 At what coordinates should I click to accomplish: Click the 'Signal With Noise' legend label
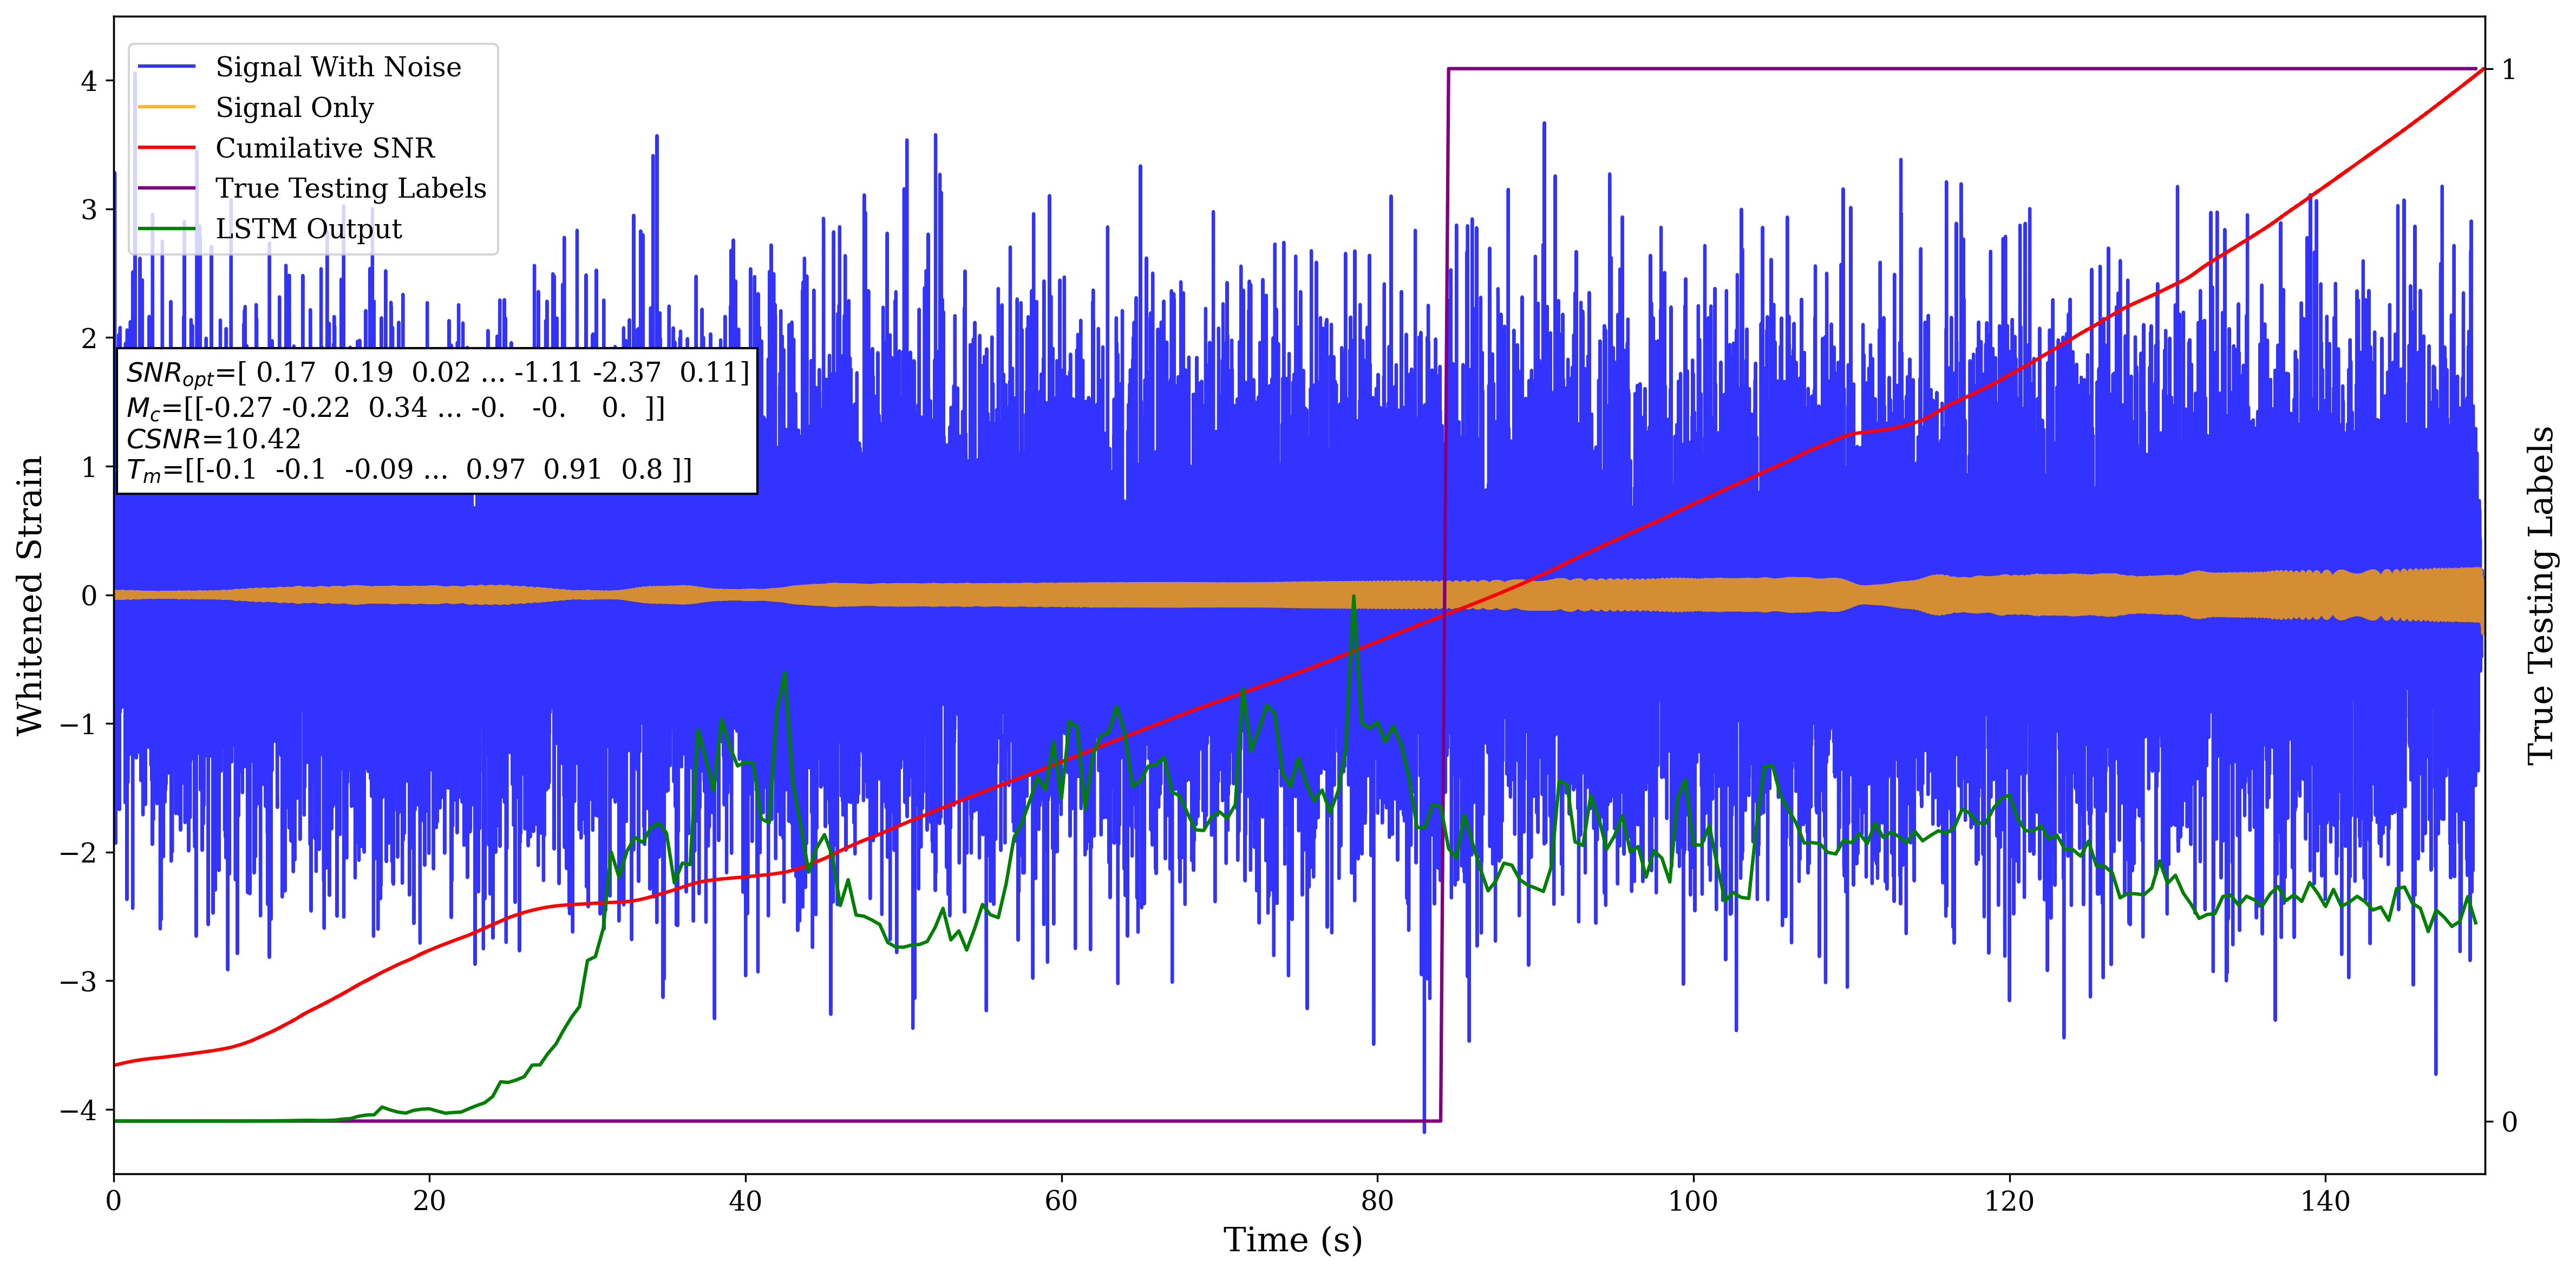[x=338, y=67]
